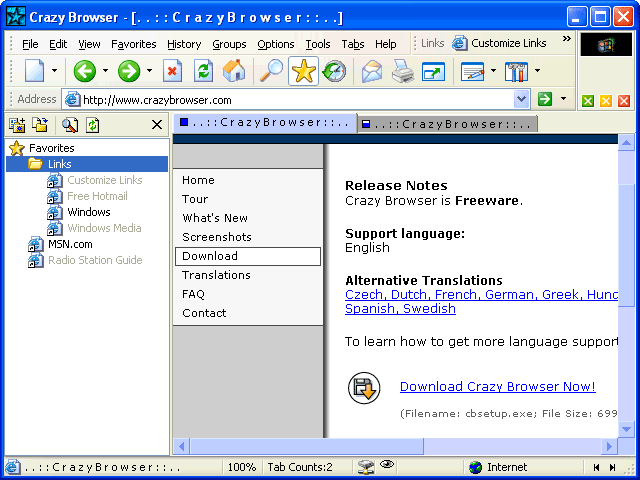The width and height of the screenshot is (640, 480).
Task: Toggle Favorites sidebar star button
Action: [303, 71]
